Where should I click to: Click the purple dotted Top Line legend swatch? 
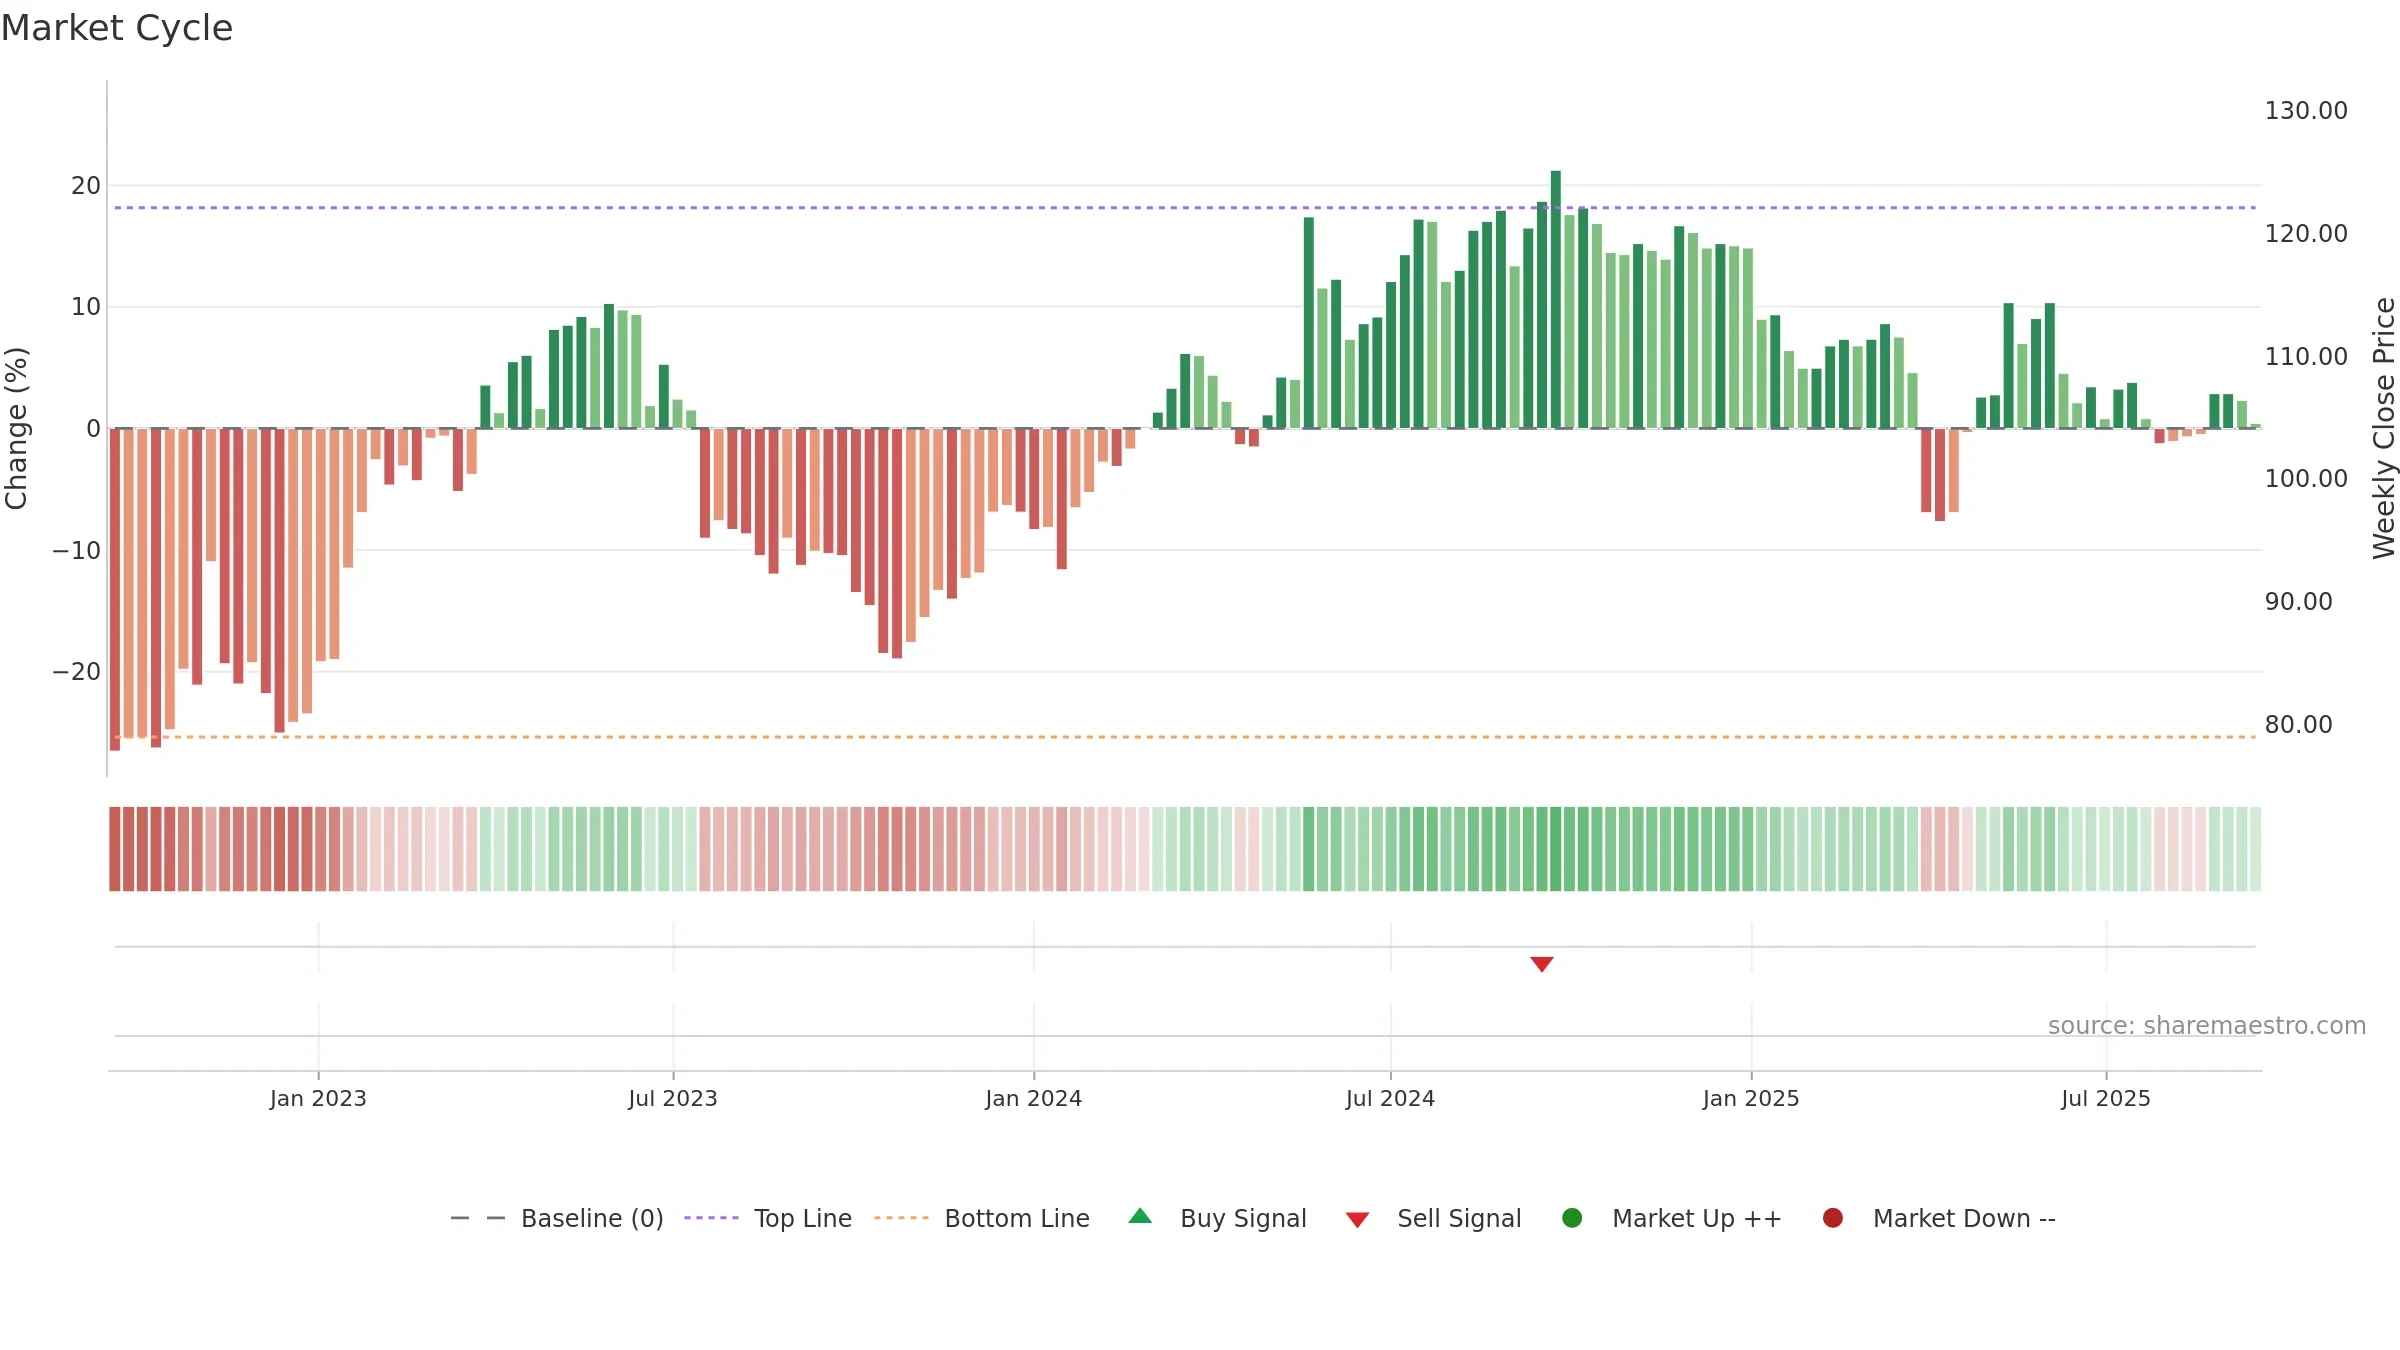(711, 1218)
